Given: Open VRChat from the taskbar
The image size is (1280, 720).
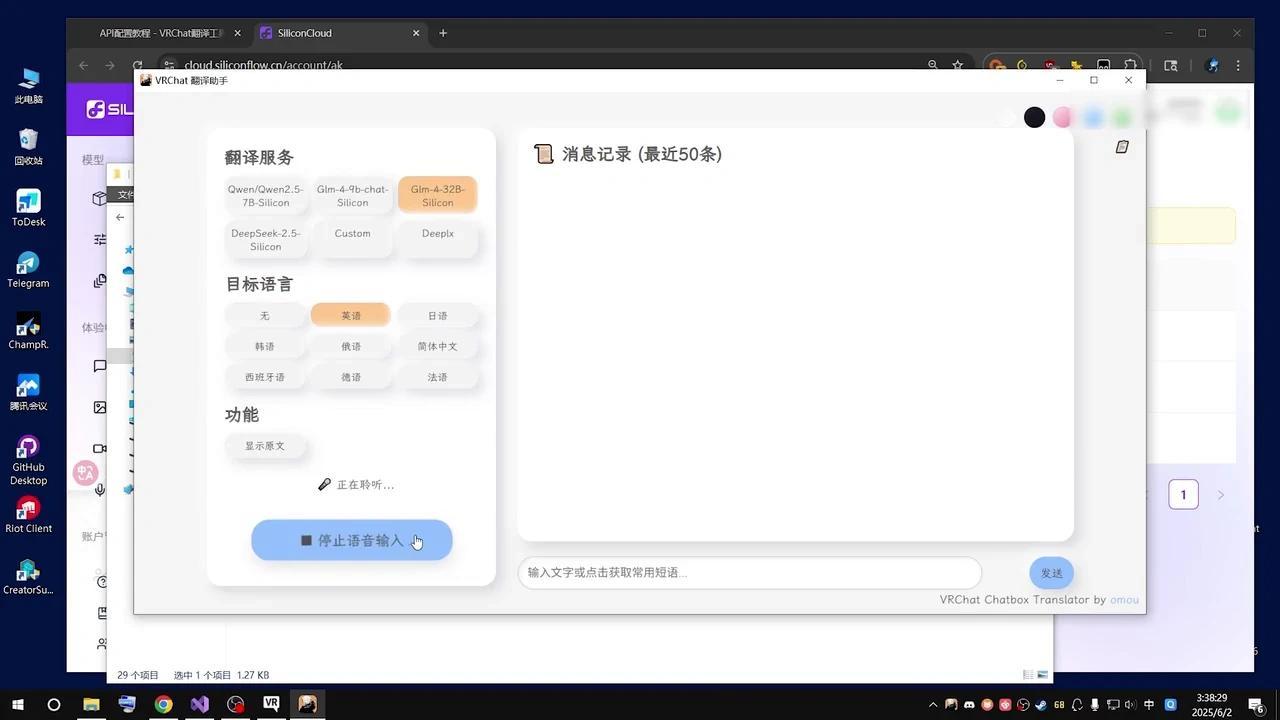Looking at the screenshot, I should 271,705.
